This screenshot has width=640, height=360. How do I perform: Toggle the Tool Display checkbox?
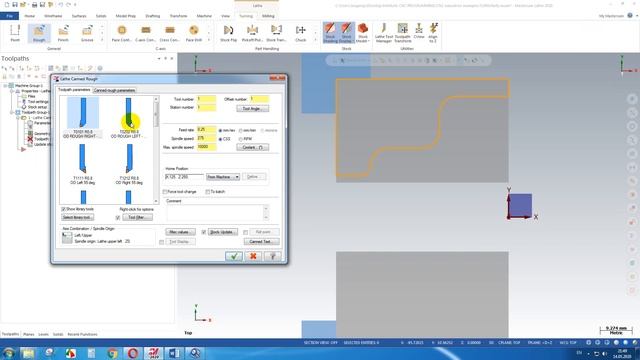point(162,242)
